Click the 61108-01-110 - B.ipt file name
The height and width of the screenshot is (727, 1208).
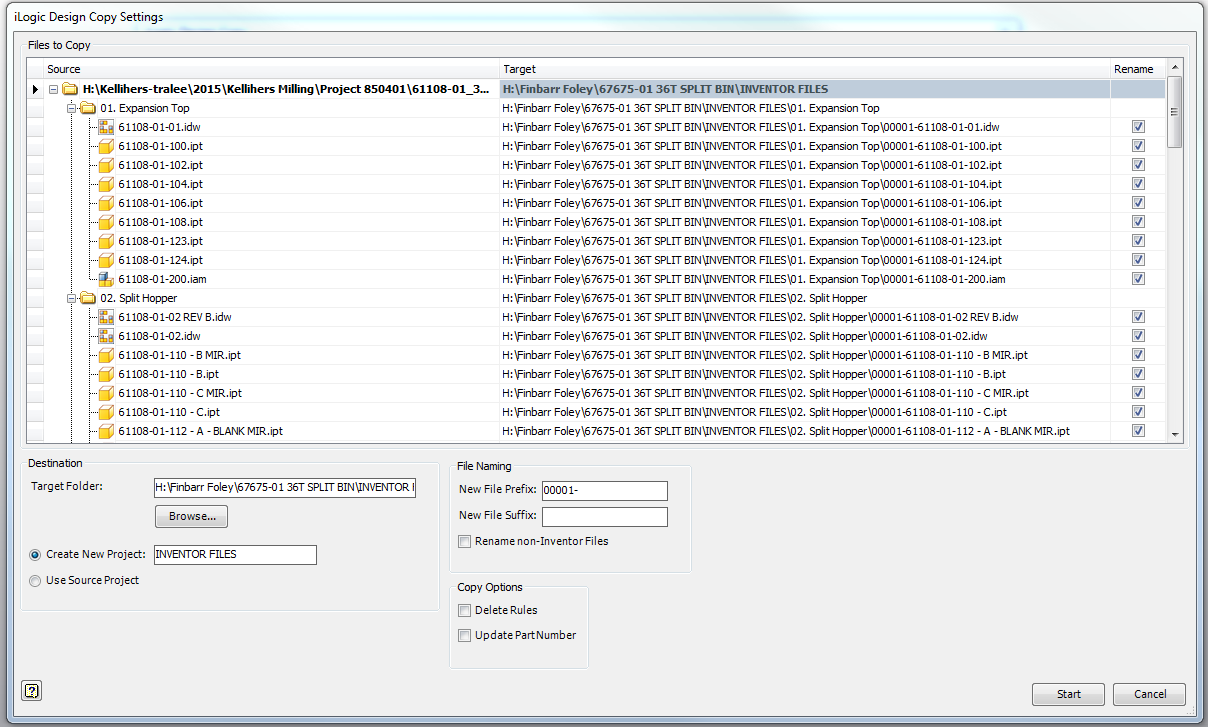[x=168, y=374]
